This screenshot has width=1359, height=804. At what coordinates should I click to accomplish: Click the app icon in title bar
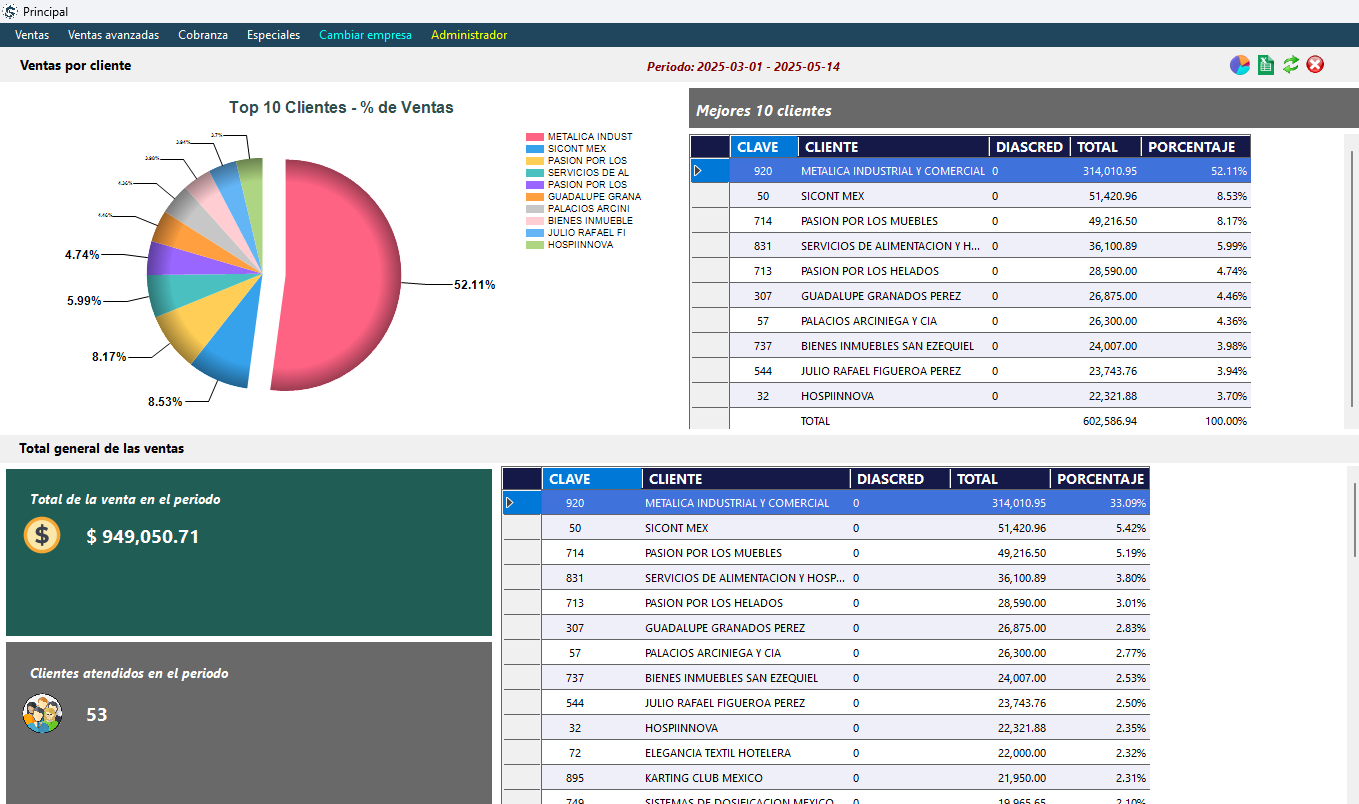click(x=10, y=11)
